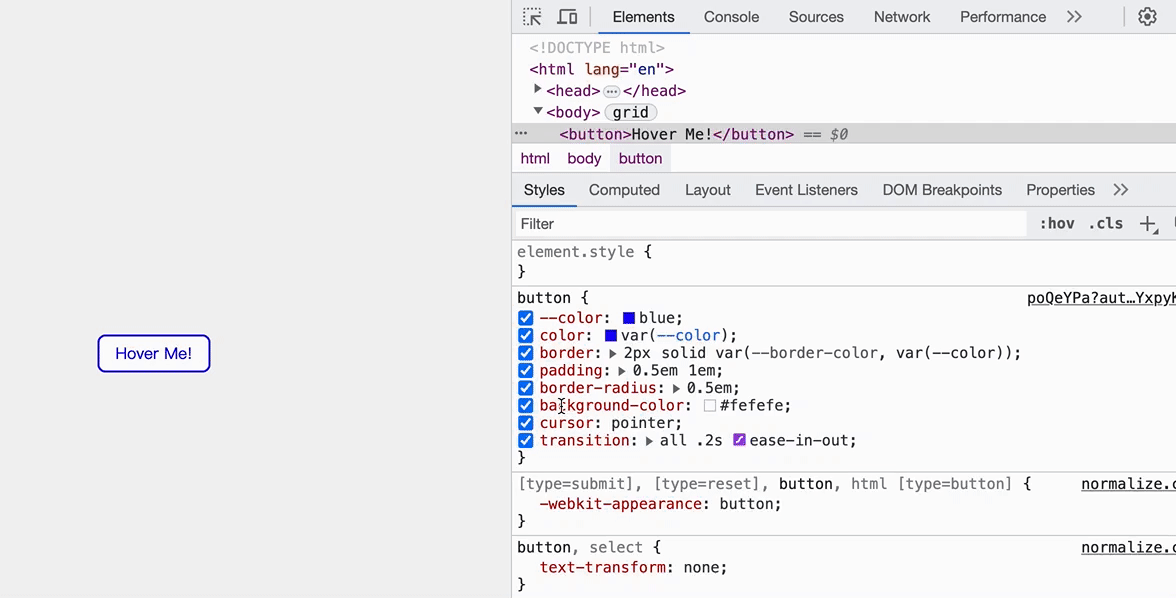The width and height of the screenshot is (1176, 598).
Task: Open normalize source link for -webkit-appearance rule
Action: click(1128, 484)
